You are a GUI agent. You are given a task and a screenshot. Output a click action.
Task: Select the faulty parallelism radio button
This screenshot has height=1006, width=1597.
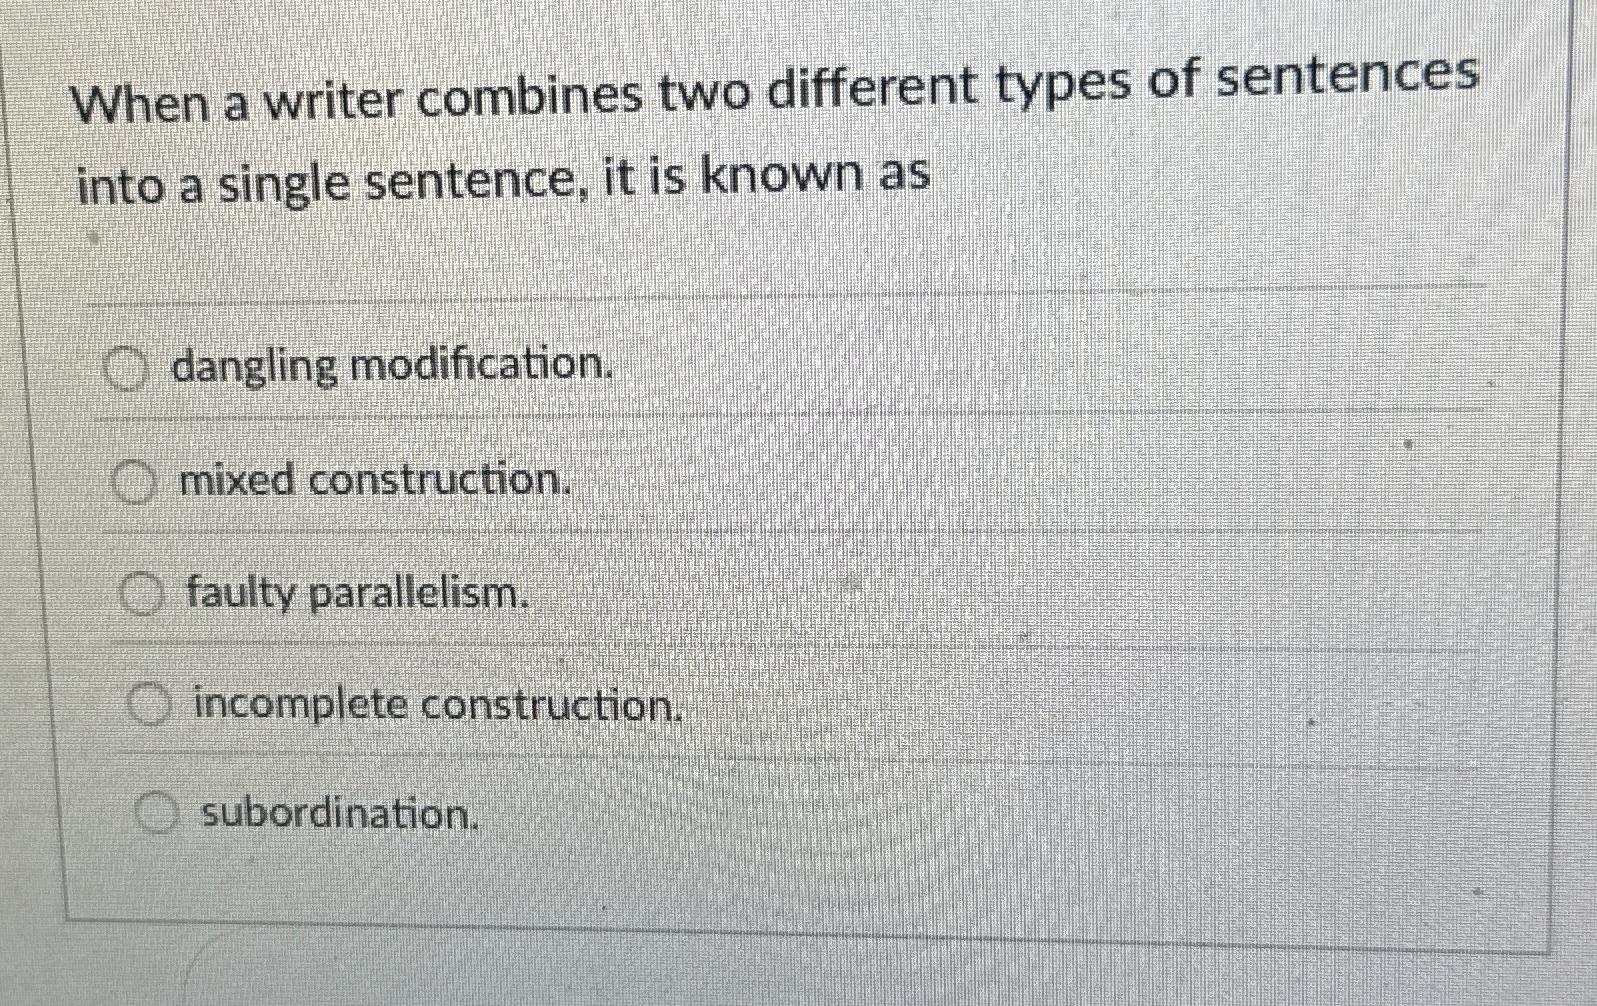140,594
